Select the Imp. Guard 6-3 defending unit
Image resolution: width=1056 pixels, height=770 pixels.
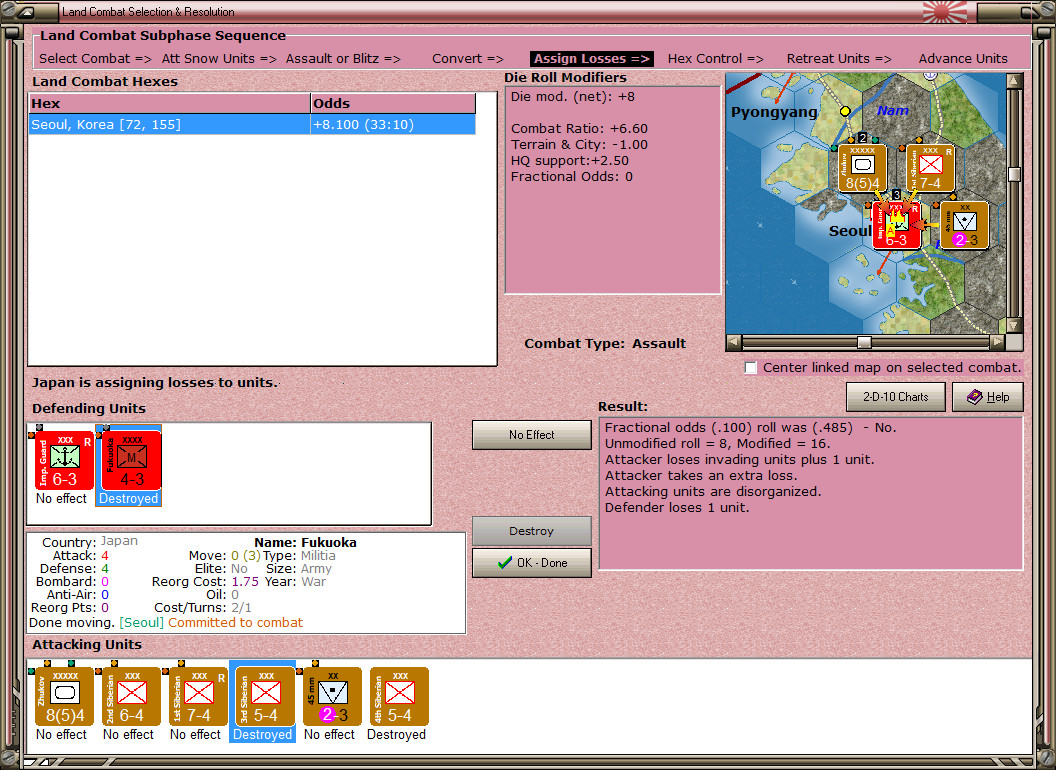64,461
